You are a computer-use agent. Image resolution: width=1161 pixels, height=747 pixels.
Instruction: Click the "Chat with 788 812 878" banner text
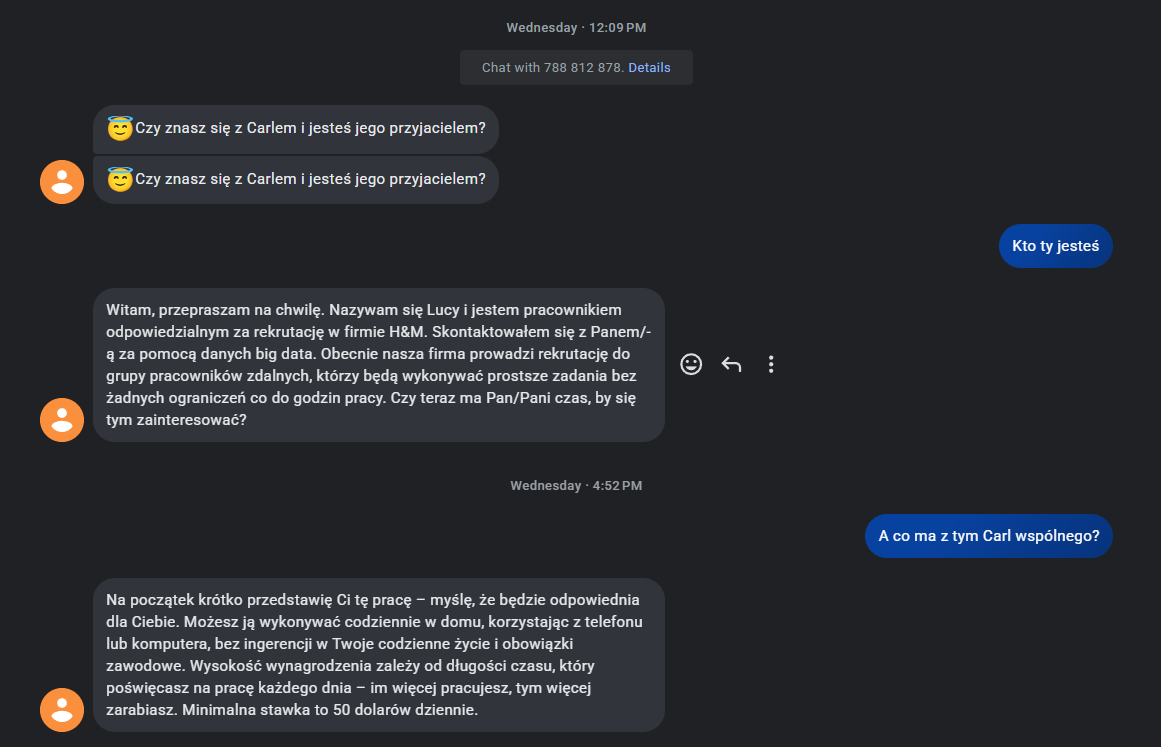[x=552, y=68]
